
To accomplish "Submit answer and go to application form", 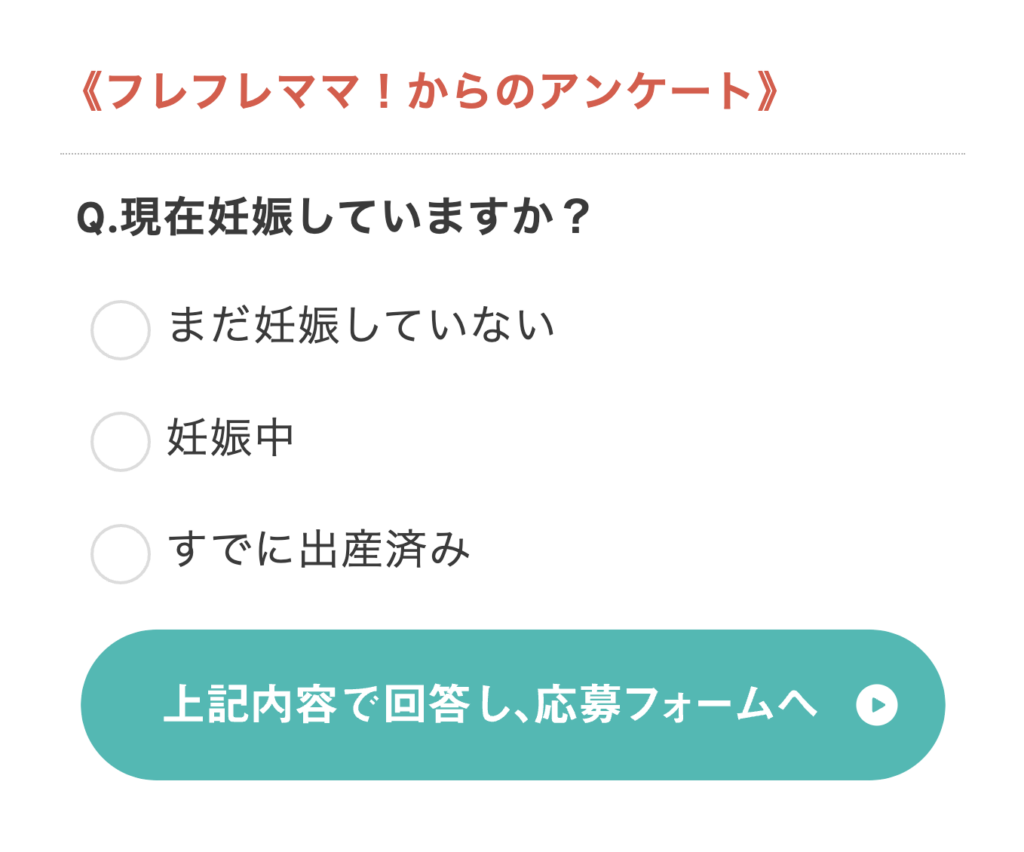I will 512,705.
